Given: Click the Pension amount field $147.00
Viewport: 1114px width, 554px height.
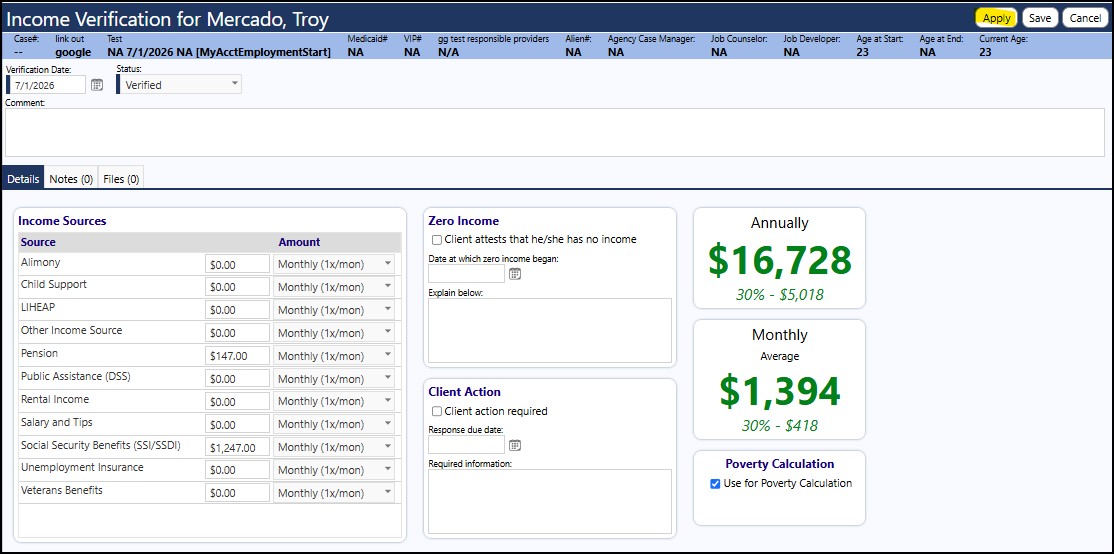Looking at the screenshot, I should (x=237, y=356).
